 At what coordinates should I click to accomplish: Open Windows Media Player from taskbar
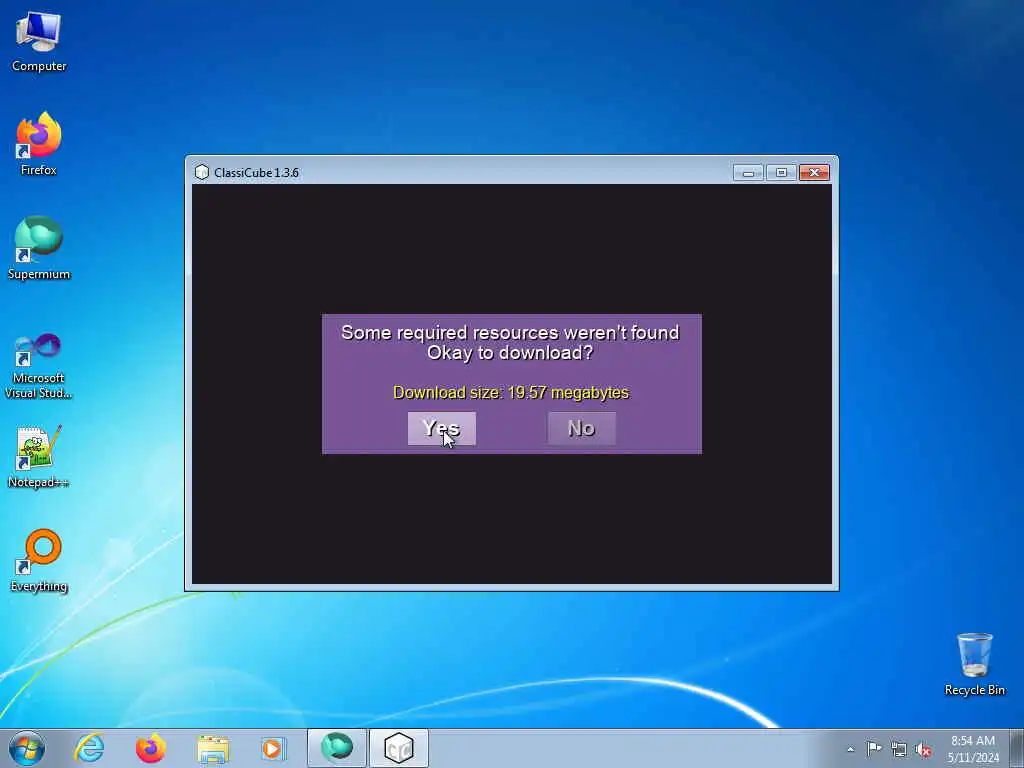(x=274, y=748)
